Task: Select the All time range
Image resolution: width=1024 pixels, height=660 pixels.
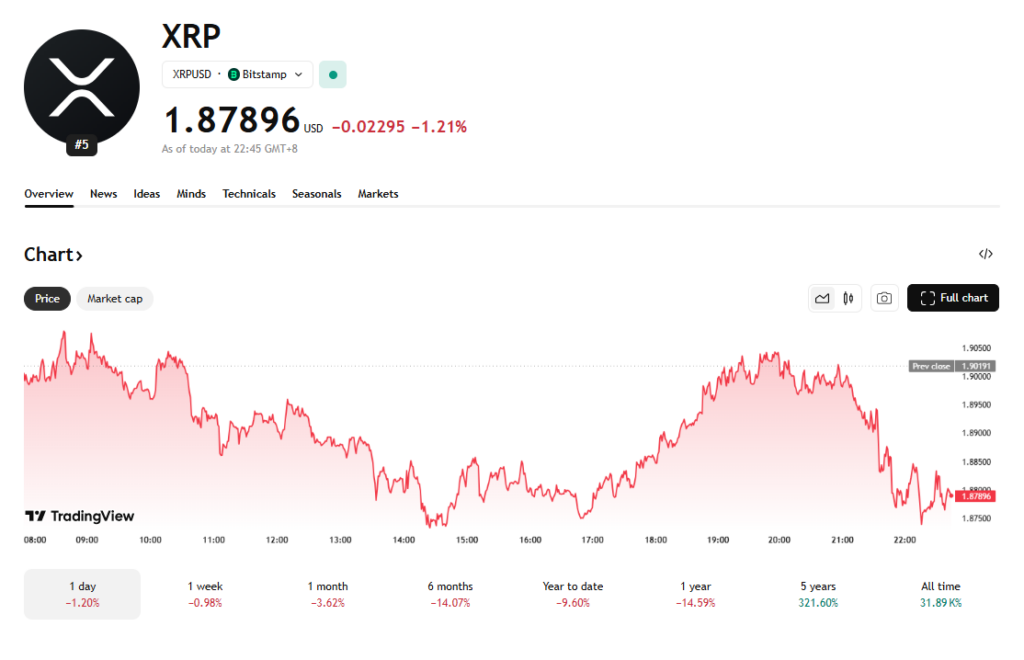Action: pyautogui.click(x=940, y=594)
